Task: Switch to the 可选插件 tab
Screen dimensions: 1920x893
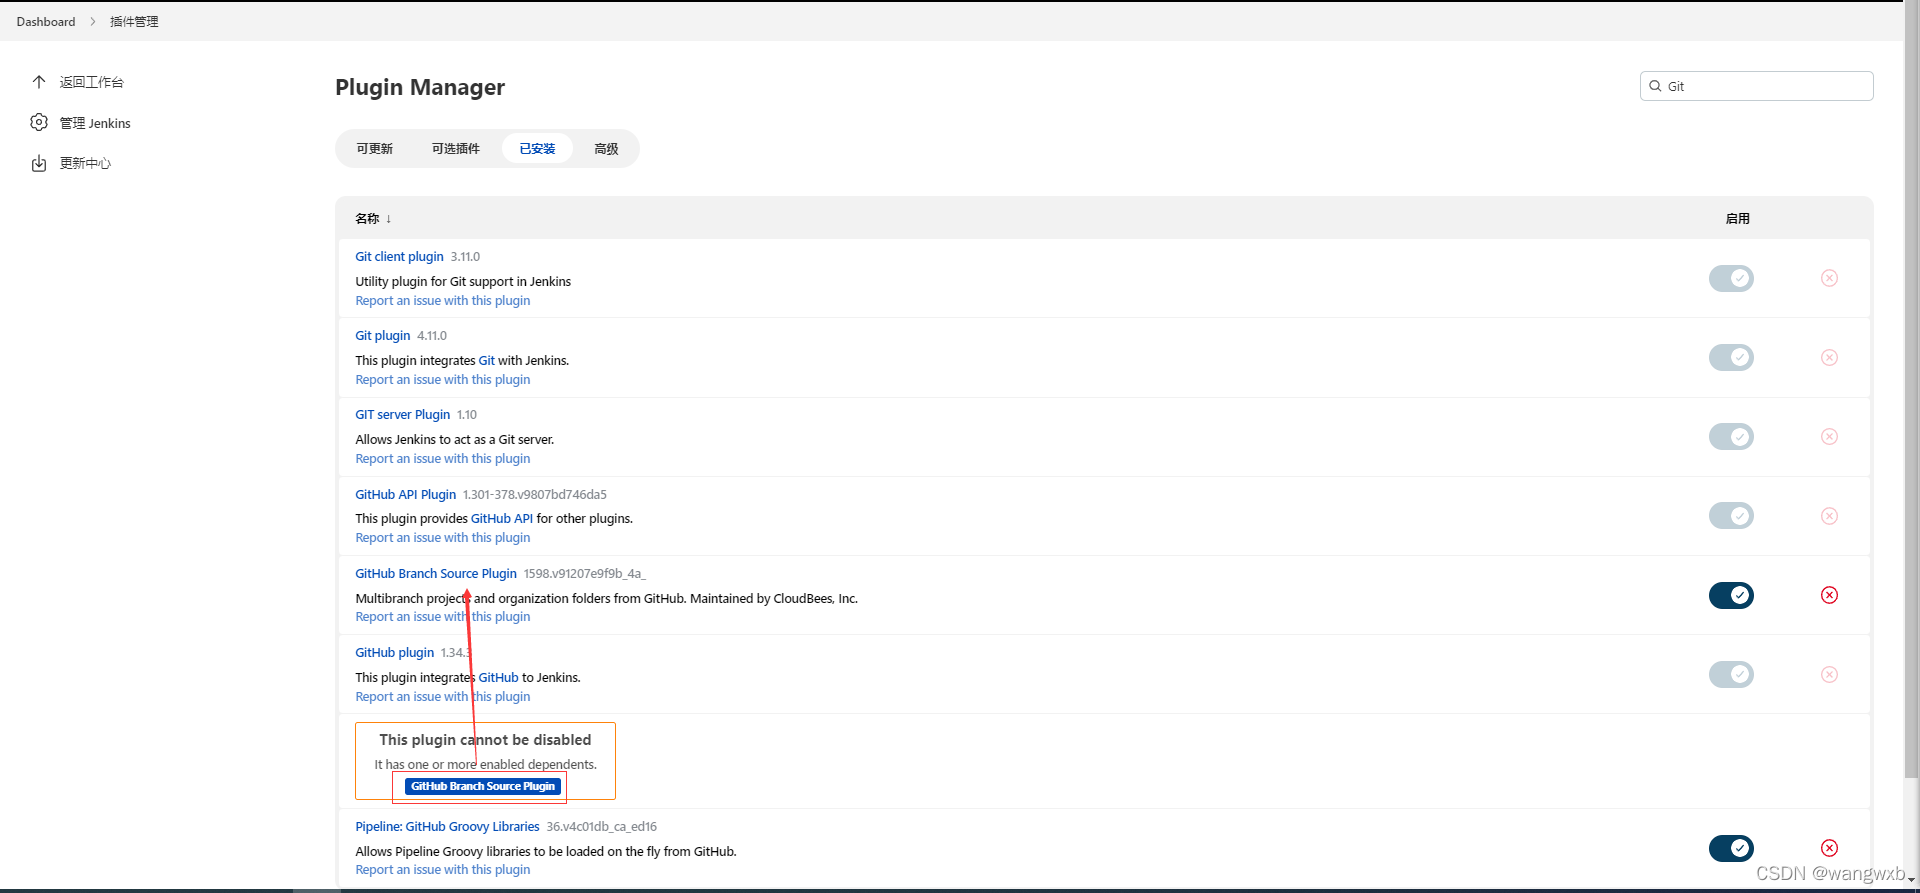Action: click(456, 148)
